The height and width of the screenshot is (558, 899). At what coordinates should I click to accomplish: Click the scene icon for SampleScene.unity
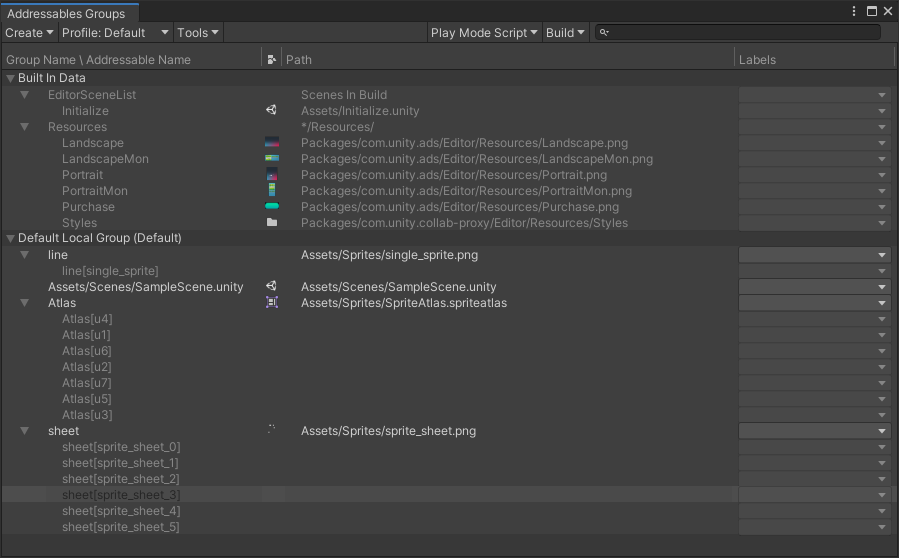(x=271, y=287)
